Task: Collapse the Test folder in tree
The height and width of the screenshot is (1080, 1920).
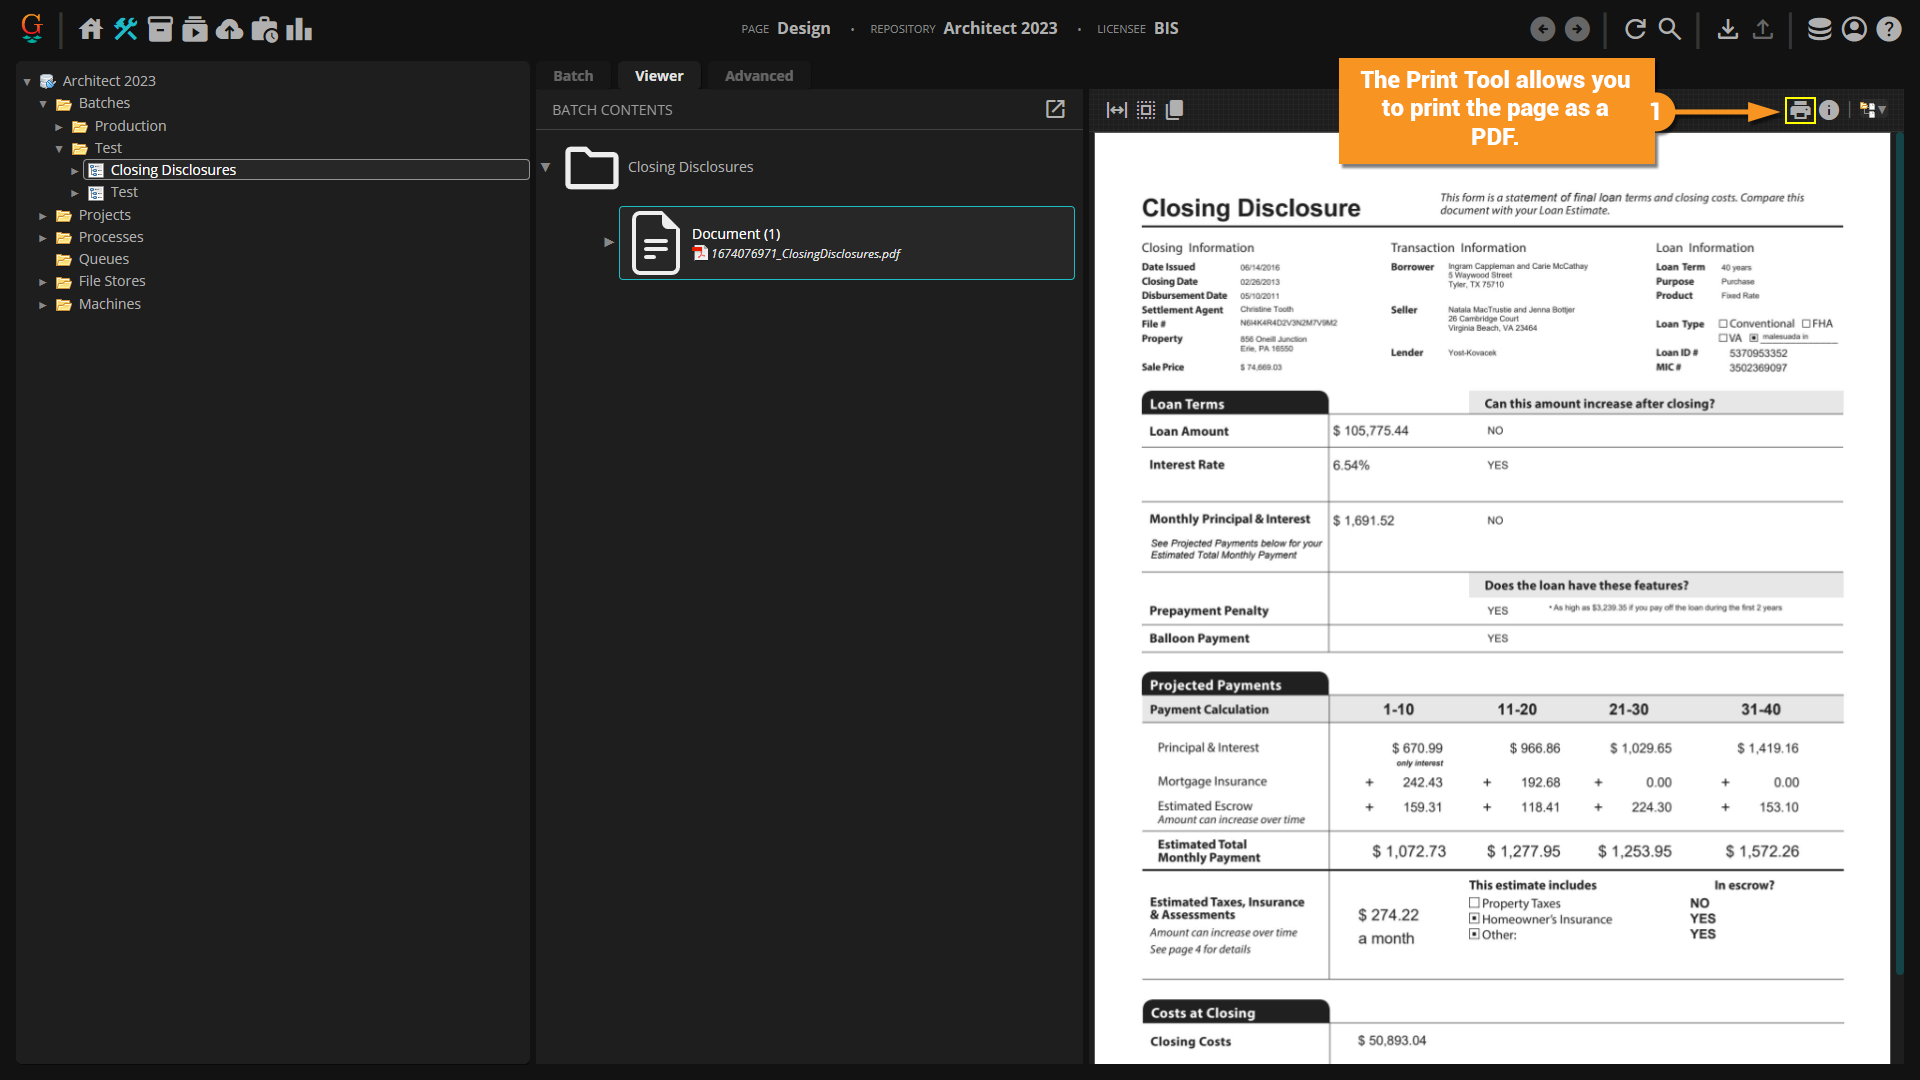Action: click(x=59, y=148)
